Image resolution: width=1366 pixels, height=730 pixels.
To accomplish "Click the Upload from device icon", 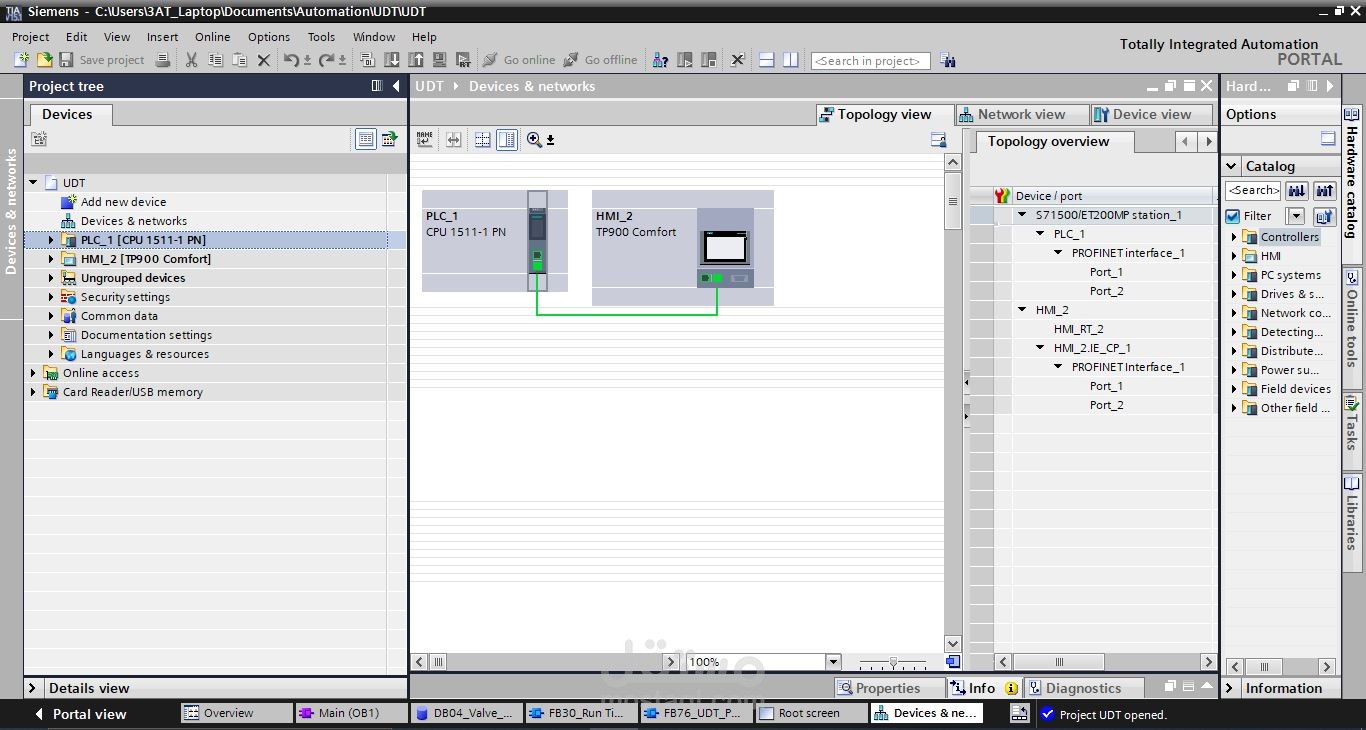I will 415,60.
